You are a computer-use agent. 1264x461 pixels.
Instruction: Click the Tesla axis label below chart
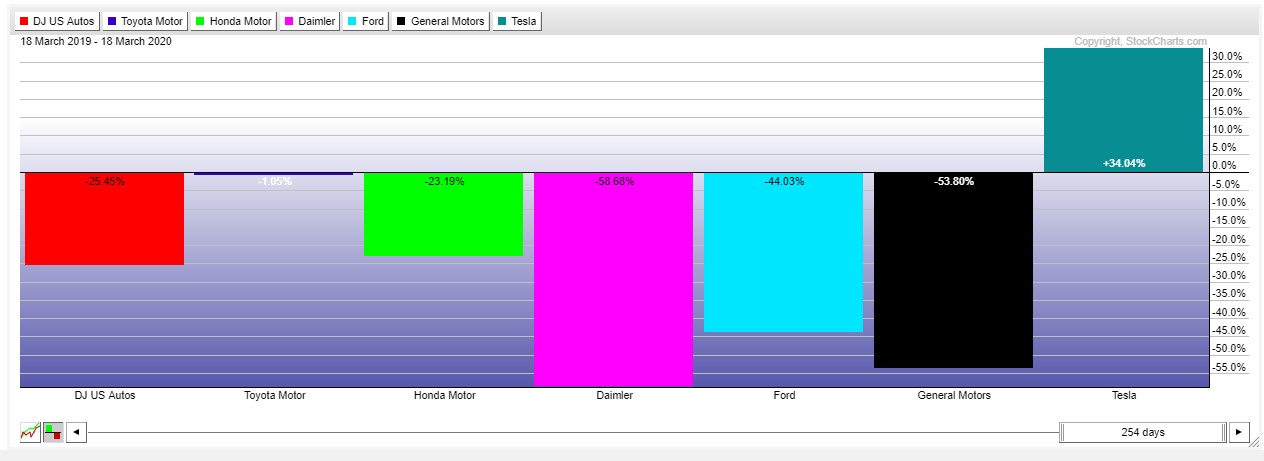1123,395
